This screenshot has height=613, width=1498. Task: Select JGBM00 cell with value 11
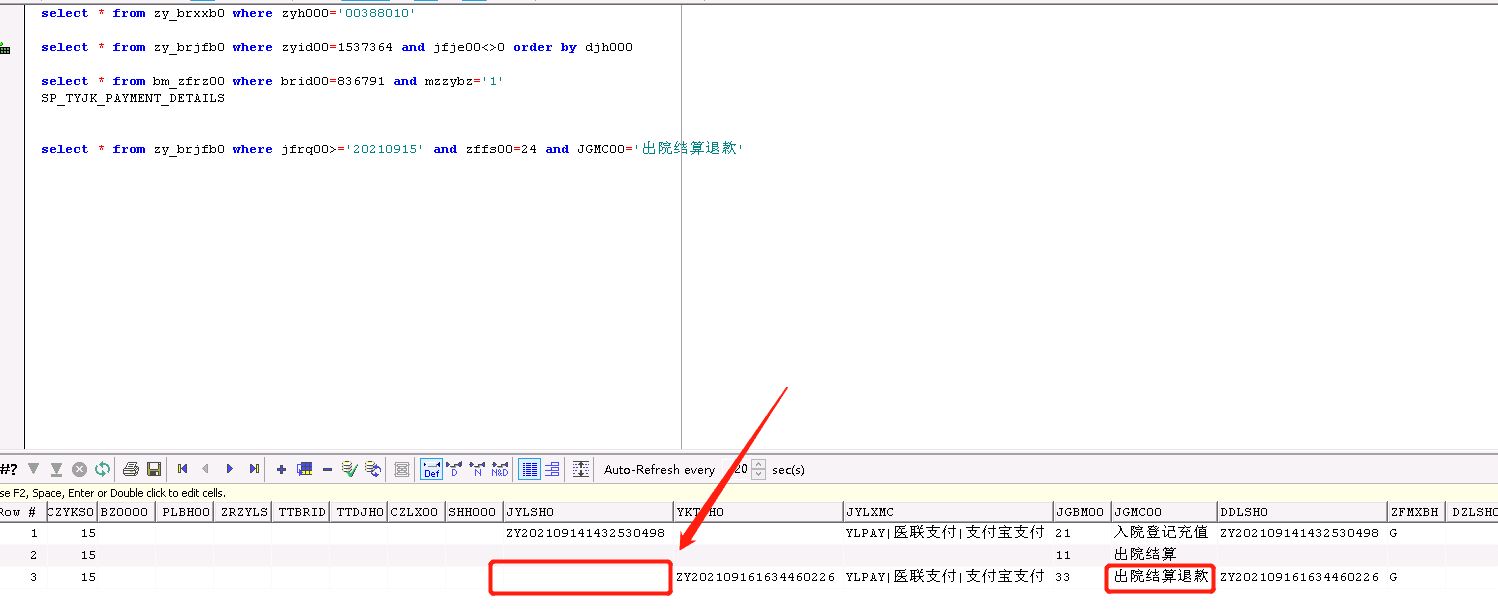pos(1081,555)
